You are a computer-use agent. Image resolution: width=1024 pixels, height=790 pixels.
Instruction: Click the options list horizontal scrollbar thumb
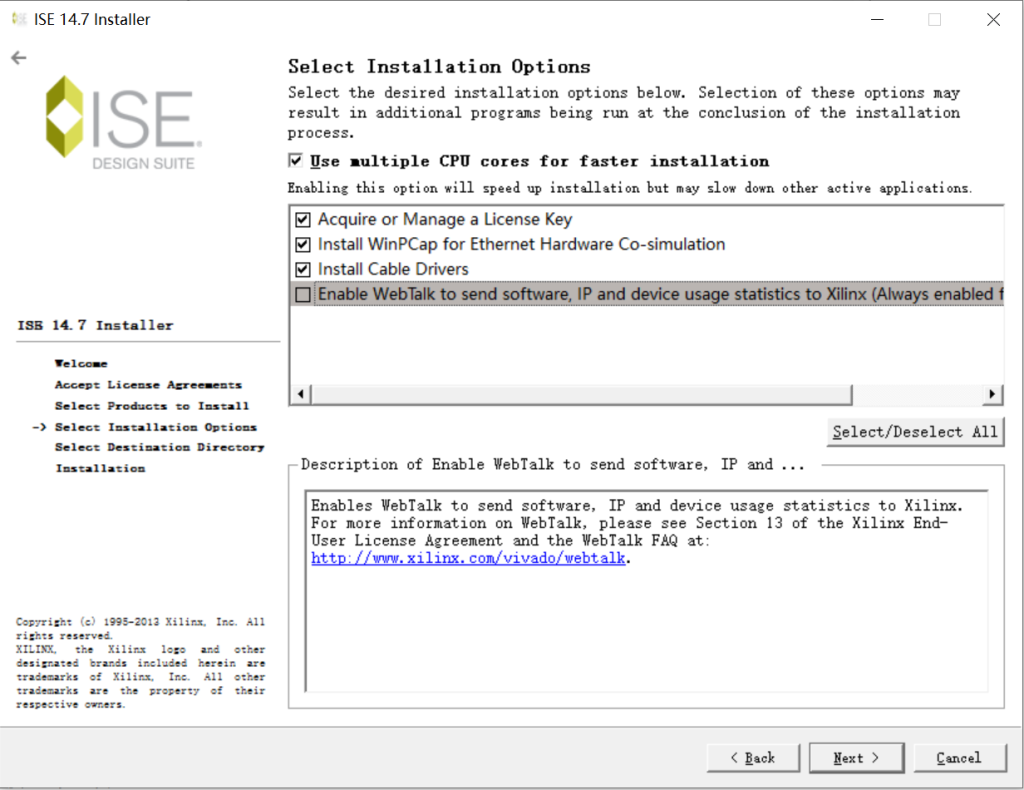click(580, 394)
